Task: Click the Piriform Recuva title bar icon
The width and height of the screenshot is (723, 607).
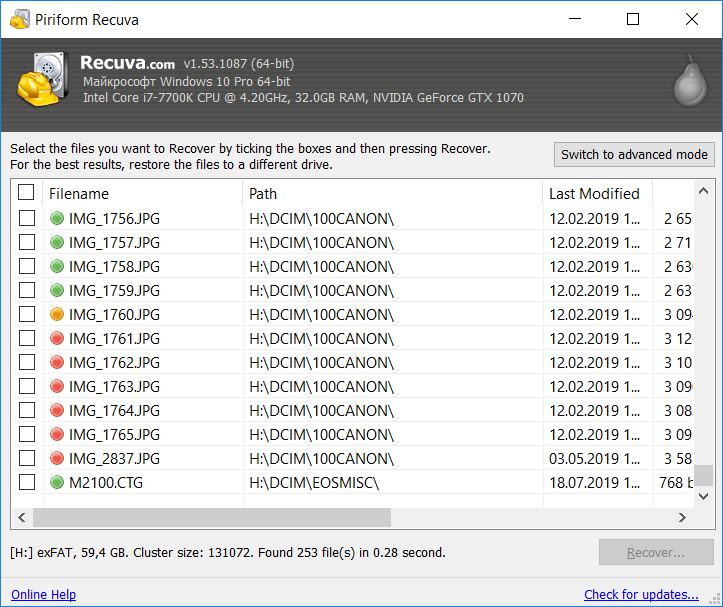Action: point(20,19)
